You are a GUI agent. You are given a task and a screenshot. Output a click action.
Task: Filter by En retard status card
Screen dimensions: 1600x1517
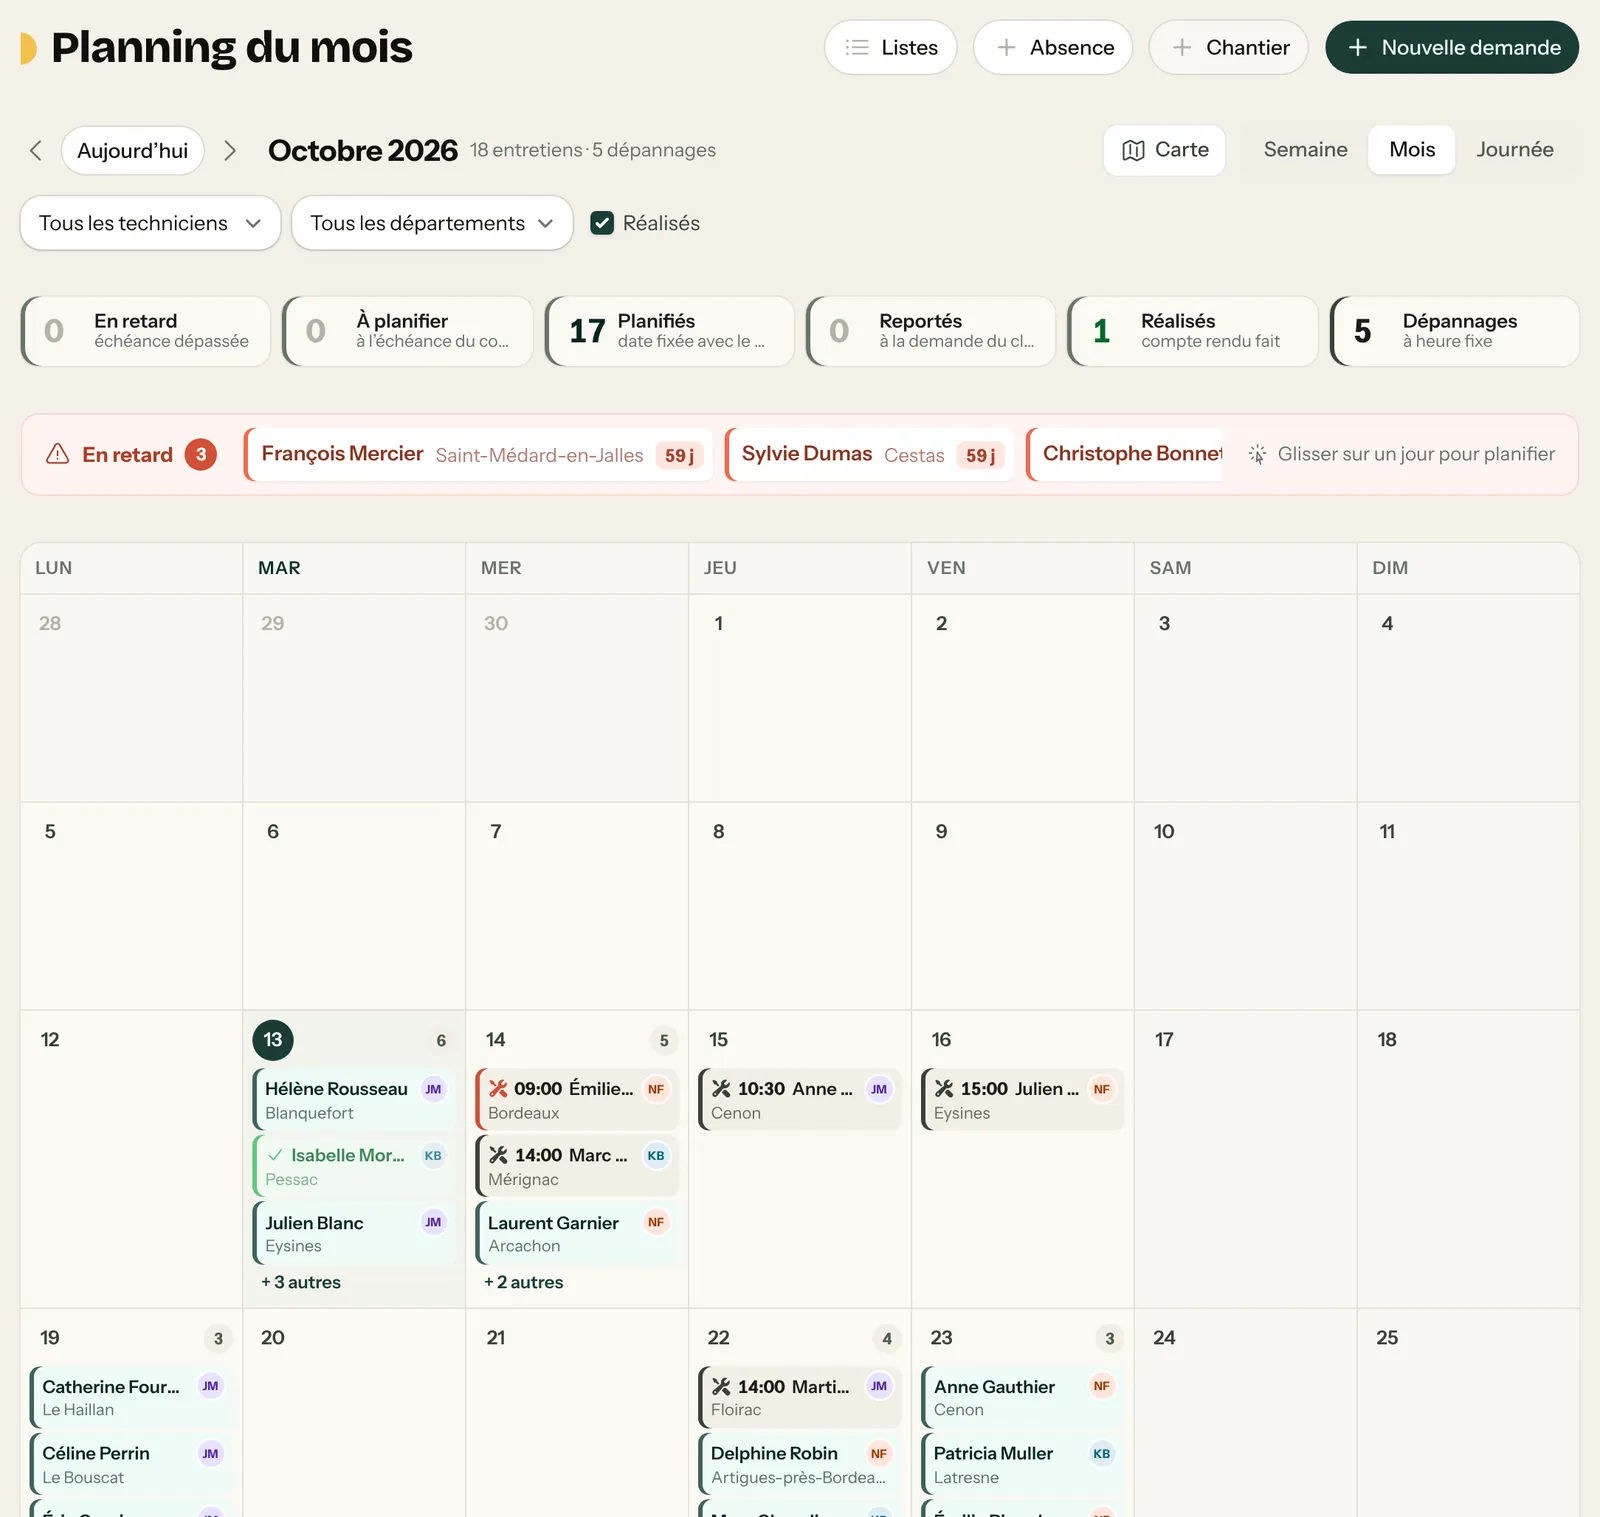pyautogui.click(x=146, y=331)
